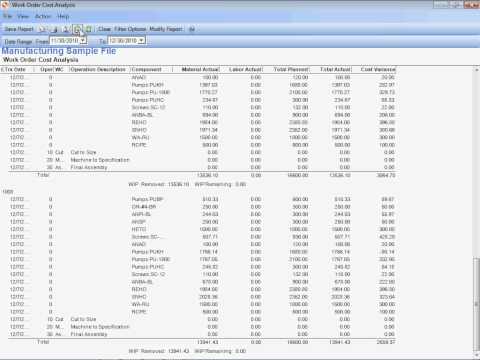Click the highlighted toolbar icon under the mouse cursor
Viewport: 480px width, 360px height.
(77, 29)
